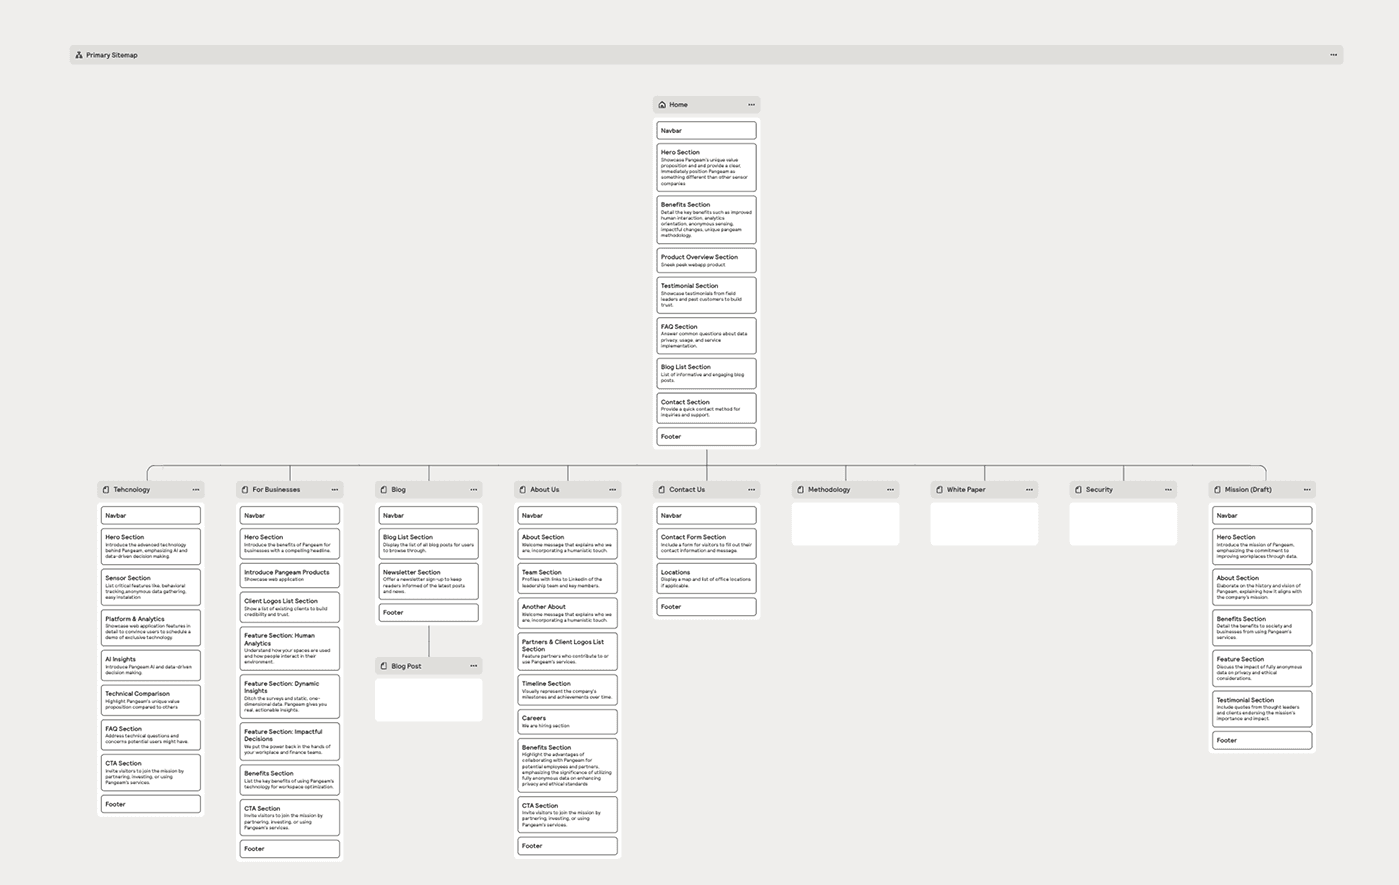The width and height of the screenshot is (1399, 885).
Task: Select the Footer block in Mission (Draft)
Action: coord(1262,740)
